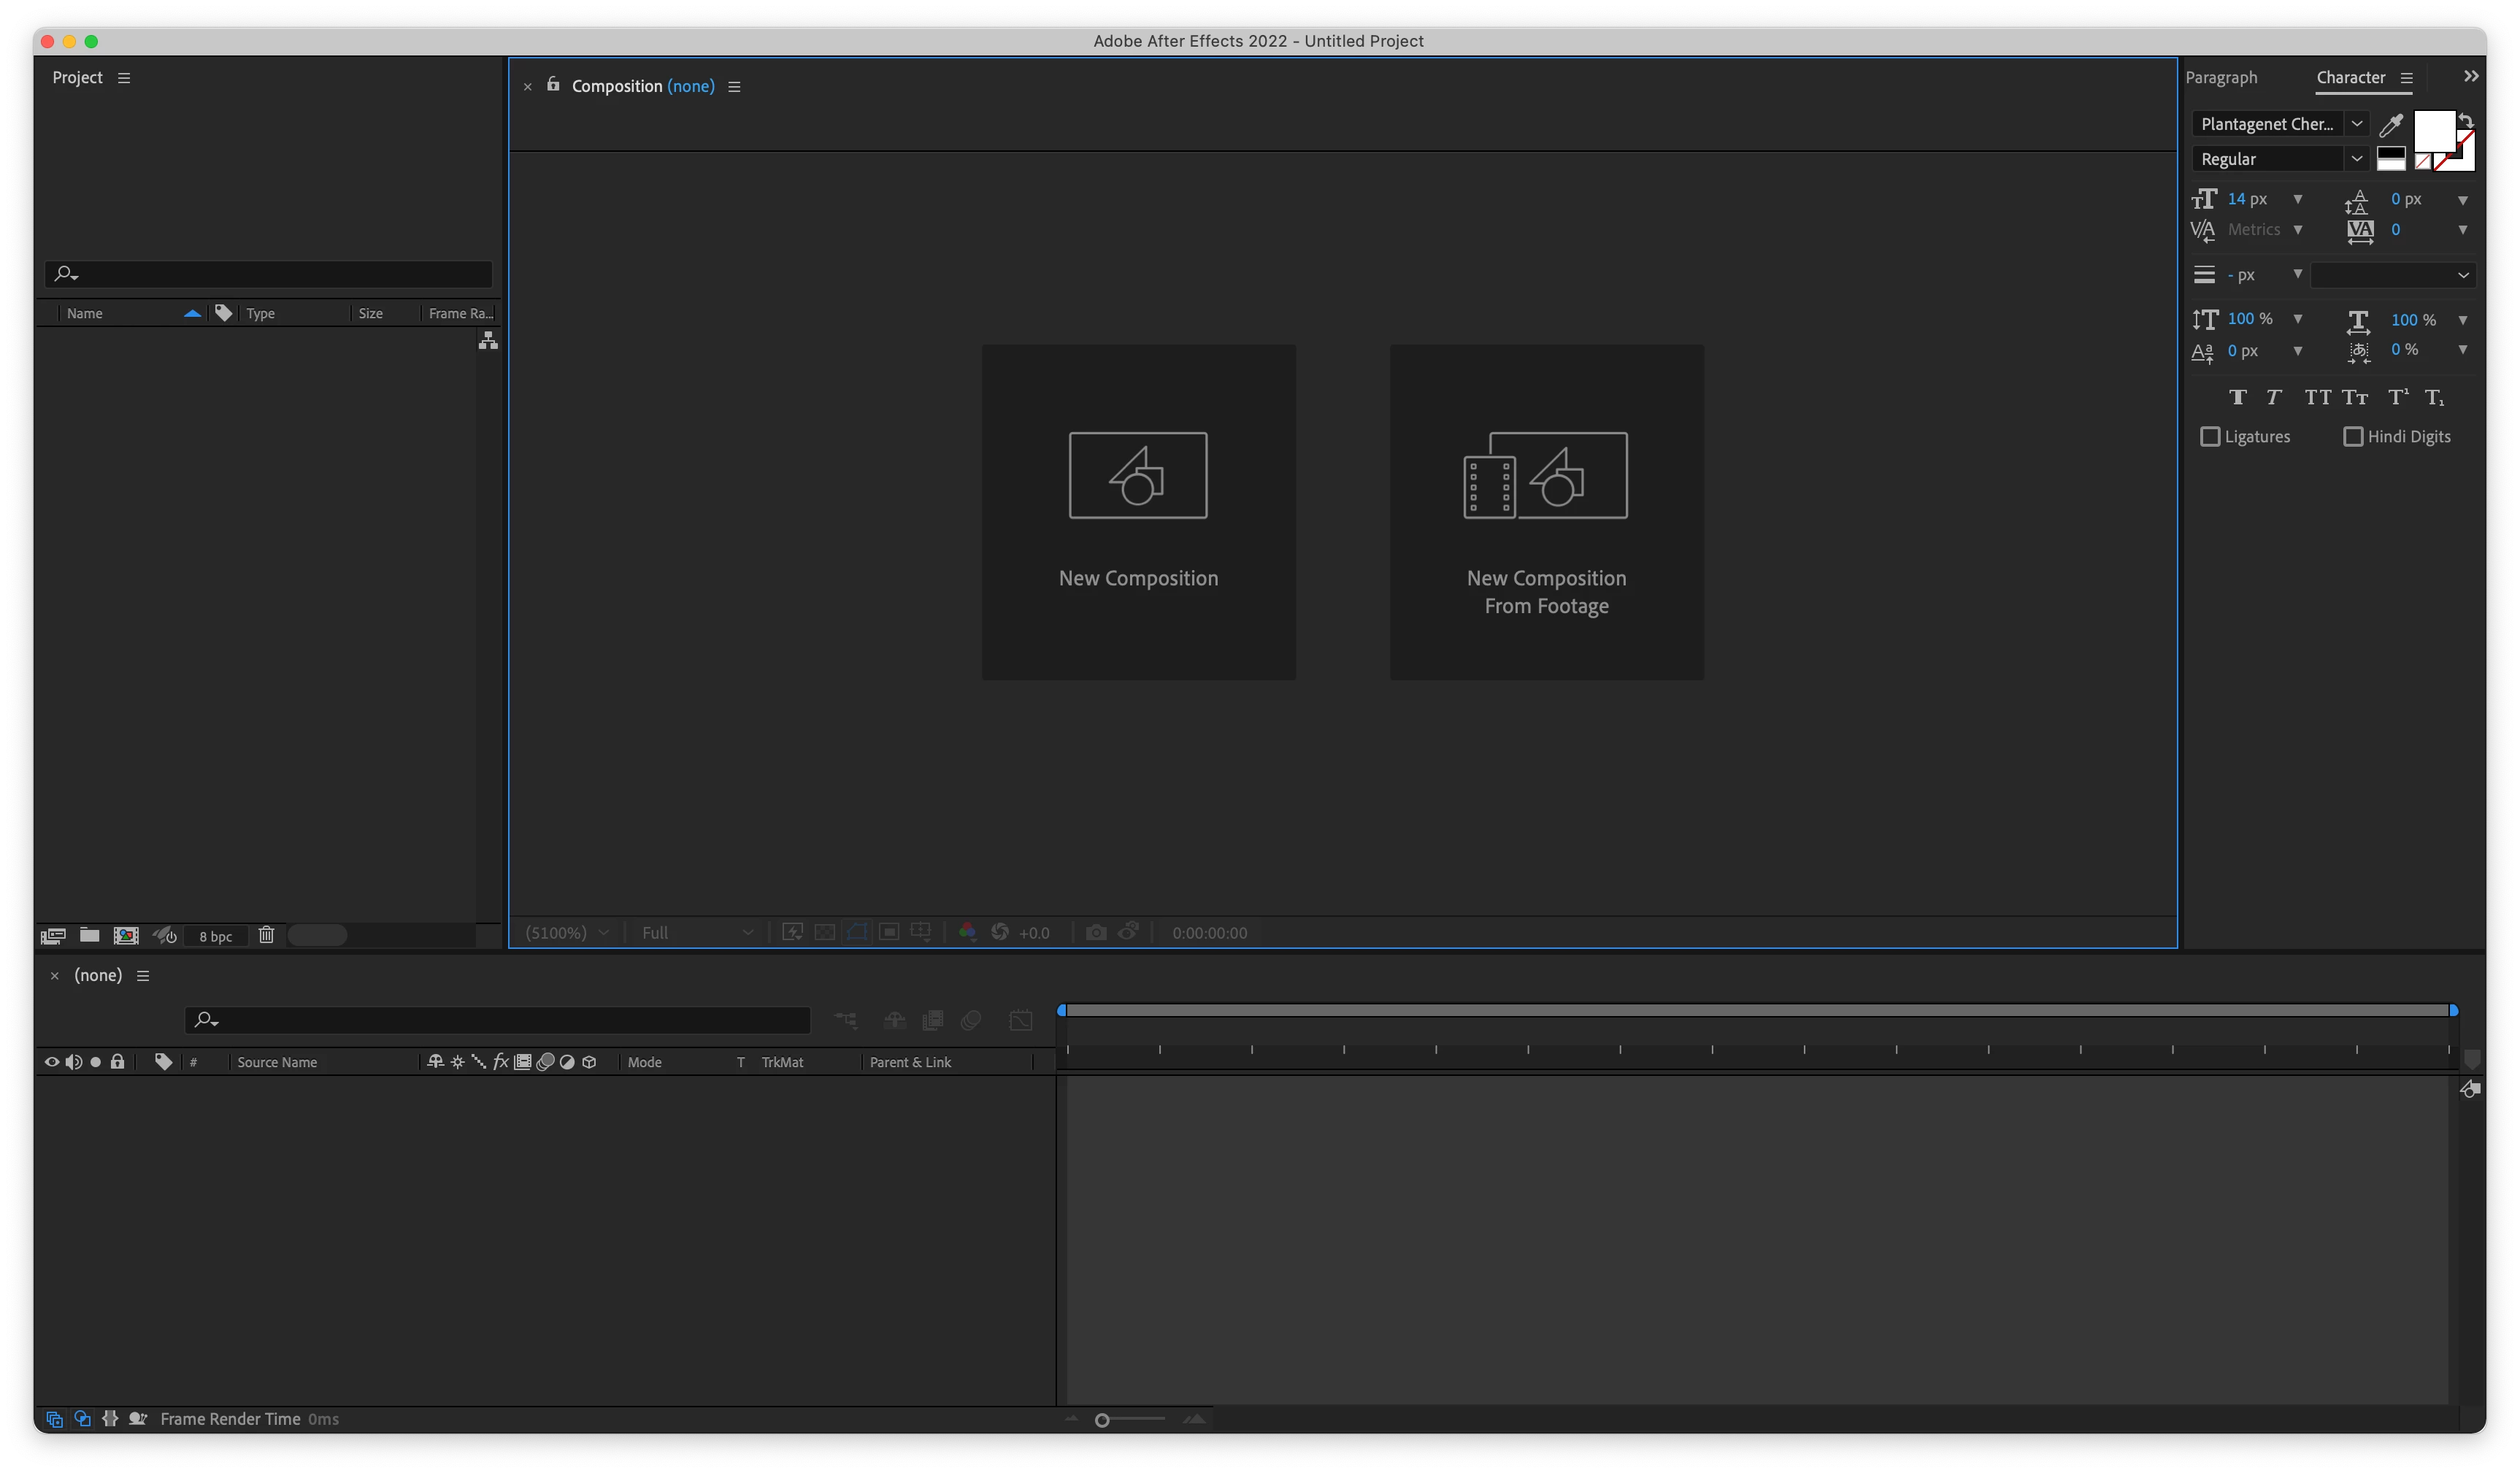Click the Faux Italic button
Screen dimensions: 2520x1473
[x=2273, y=398]
